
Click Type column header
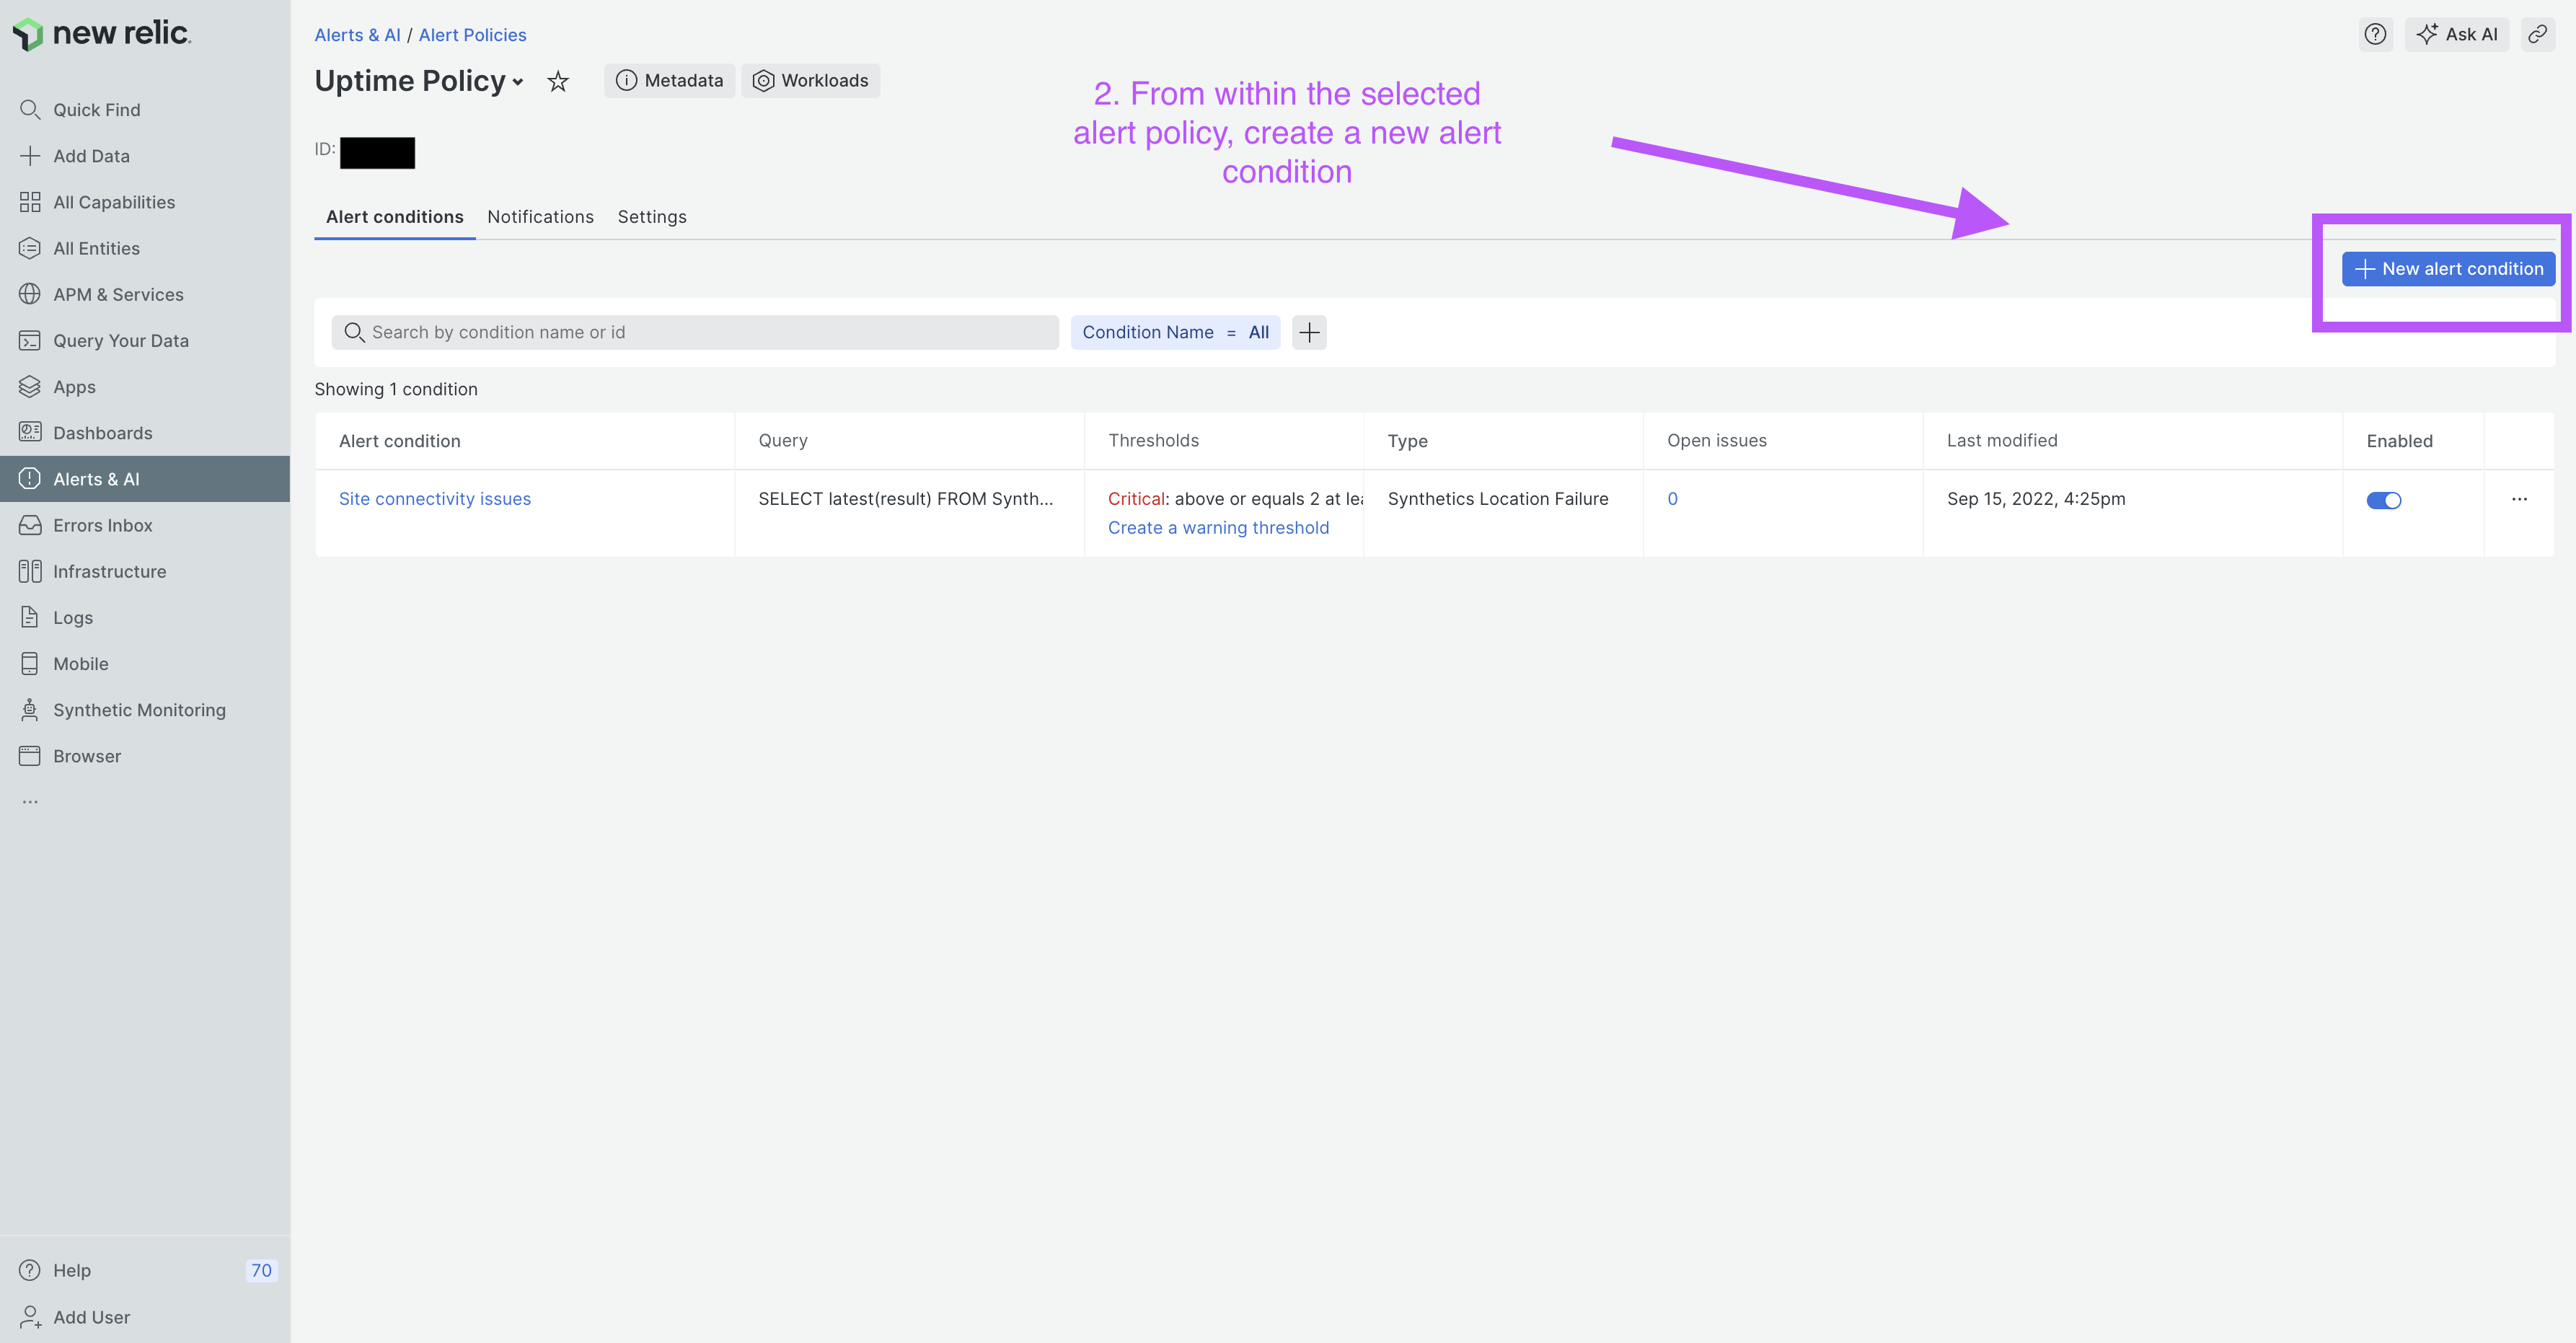click(x=1407, y=441)
